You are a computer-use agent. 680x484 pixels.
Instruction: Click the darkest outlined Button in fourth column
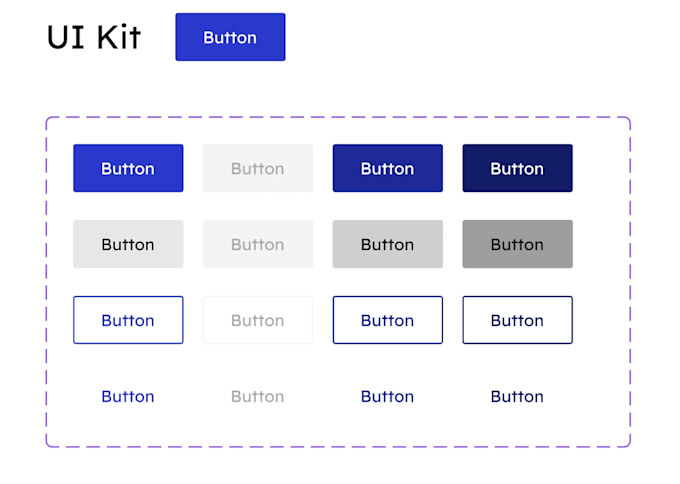tap(517, 320)
